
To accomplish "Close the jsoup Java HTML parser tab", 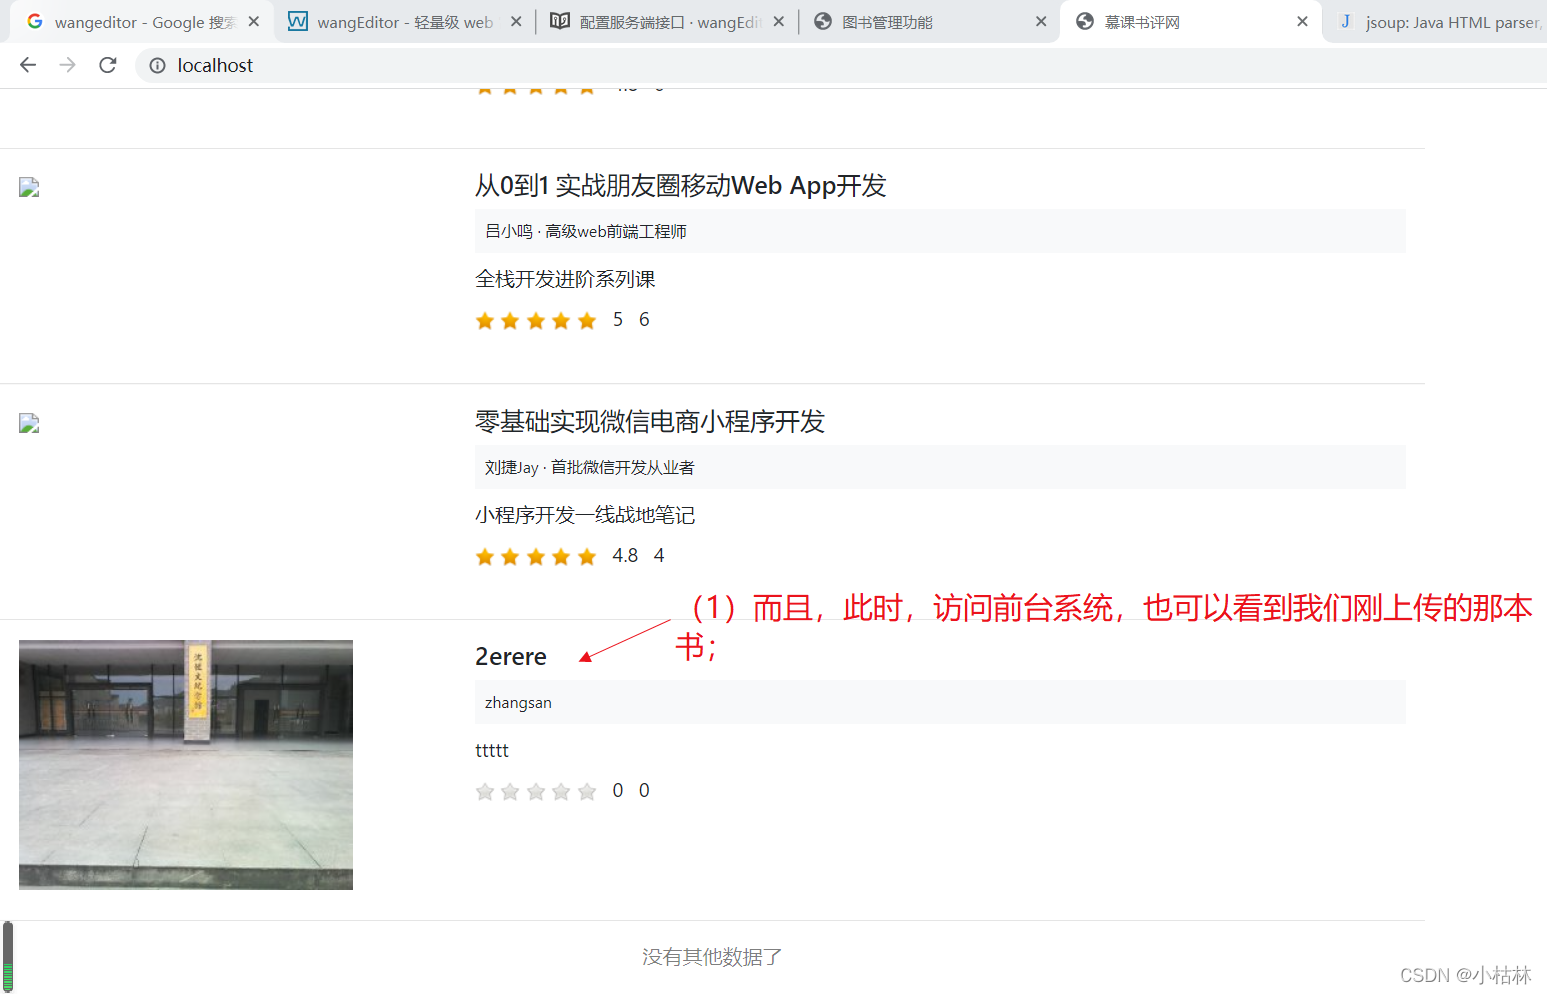I will coord(1541,20).
